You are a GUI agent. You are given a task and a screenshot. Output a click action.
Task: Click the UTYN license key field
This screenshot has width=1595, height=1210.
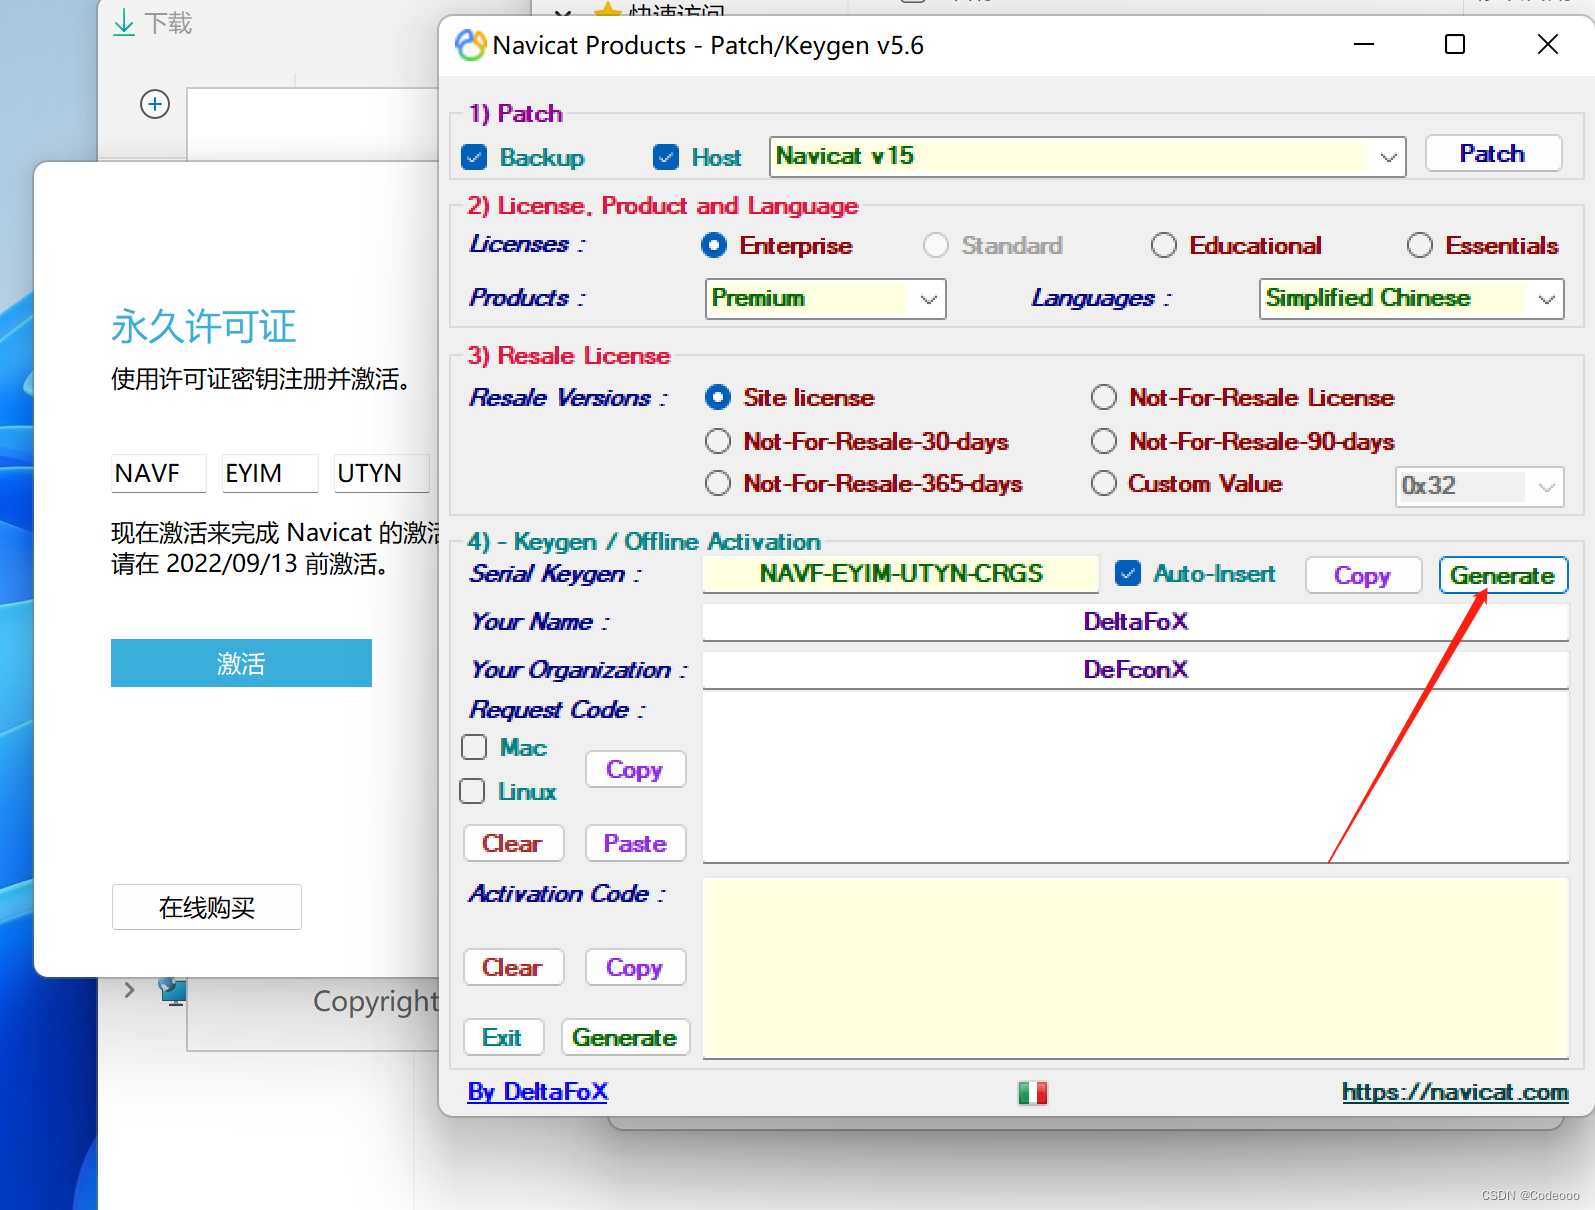pos(382,473)
